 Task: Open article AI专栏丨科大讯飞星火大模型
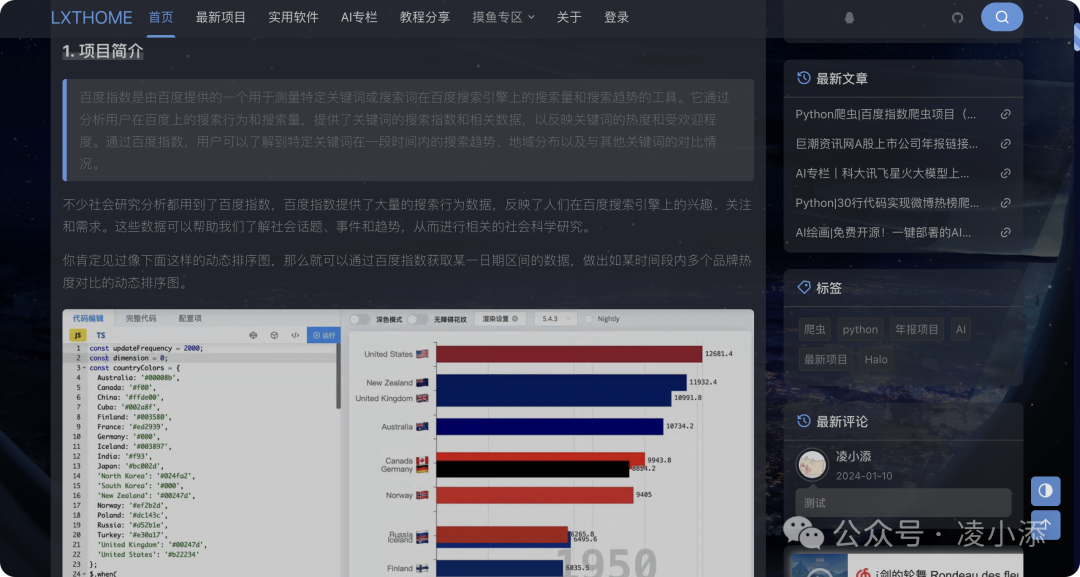click(x=882, y=174)
